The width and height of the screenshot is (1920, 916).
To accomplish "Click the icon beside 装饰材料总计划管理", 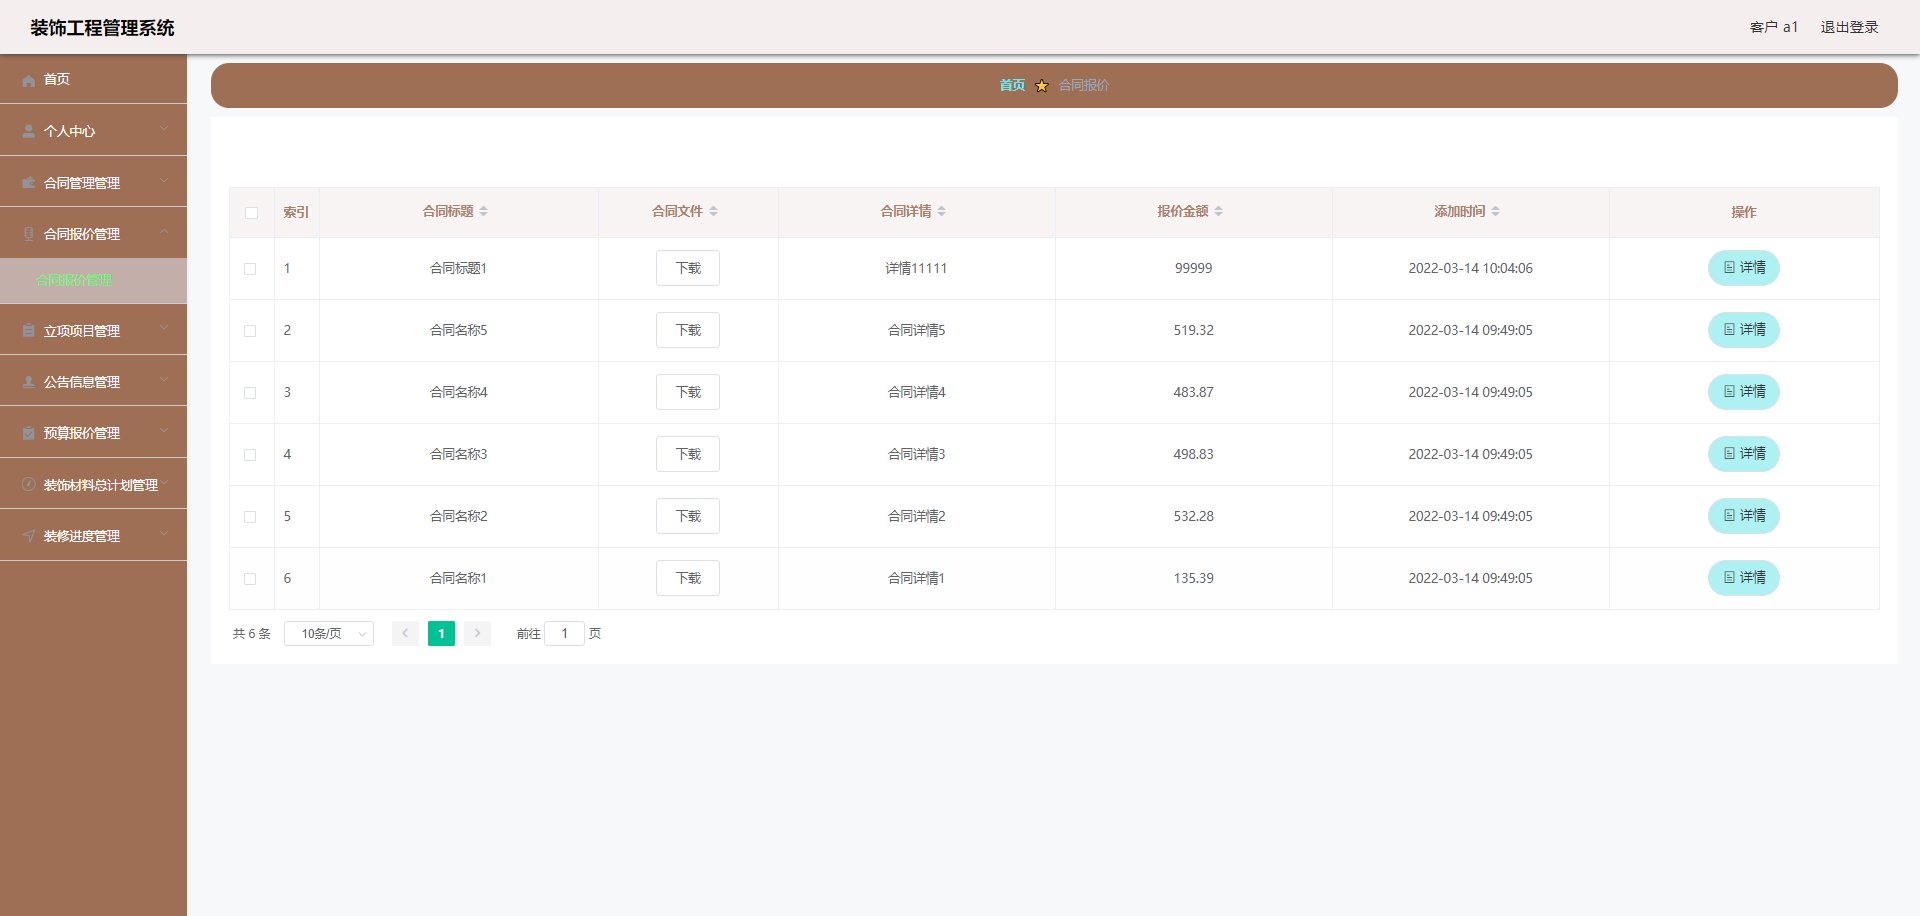I will coord(29,485).
